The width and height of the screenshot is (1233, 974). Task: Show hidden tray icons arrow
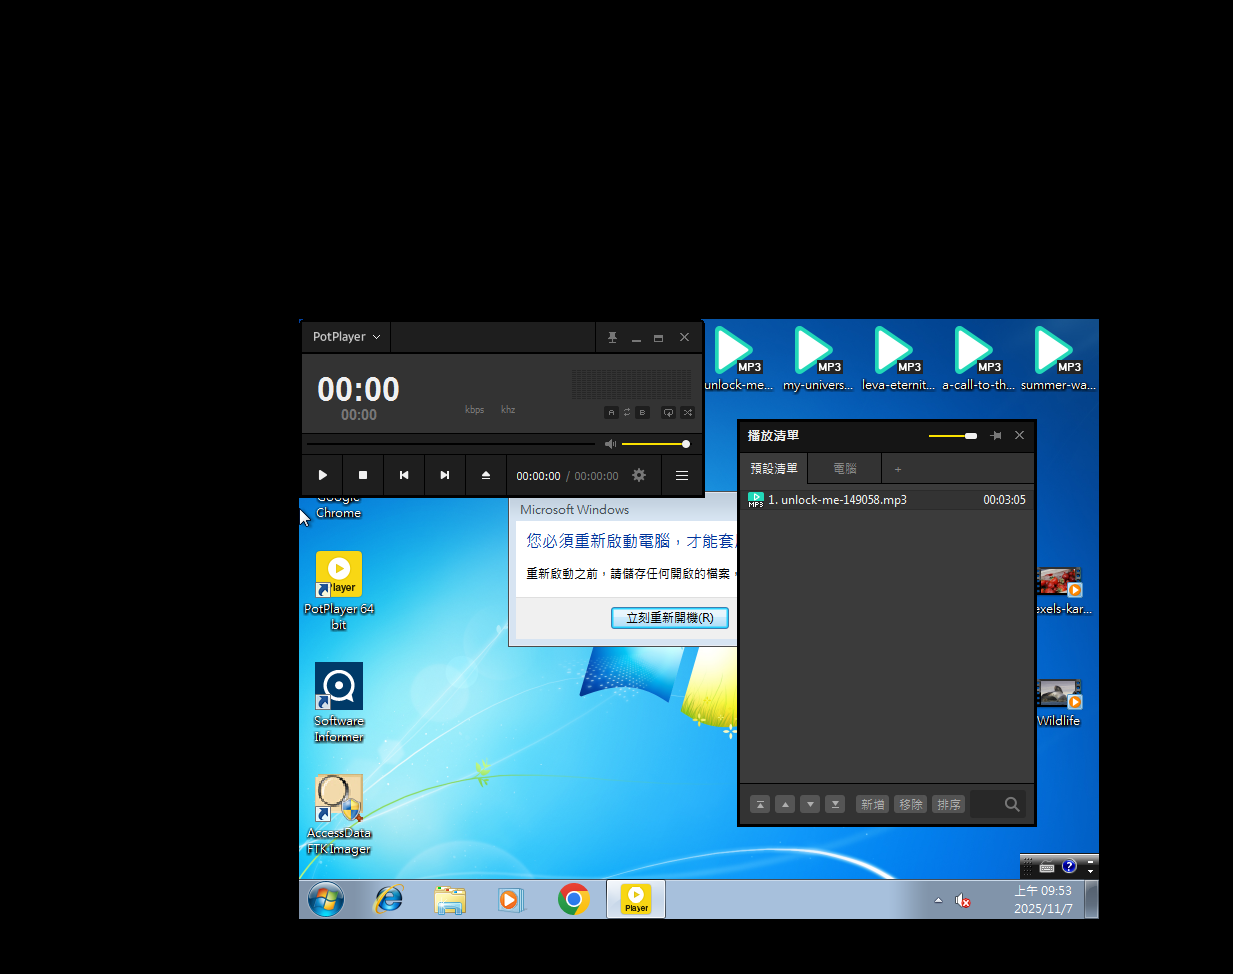pos(938,901)
